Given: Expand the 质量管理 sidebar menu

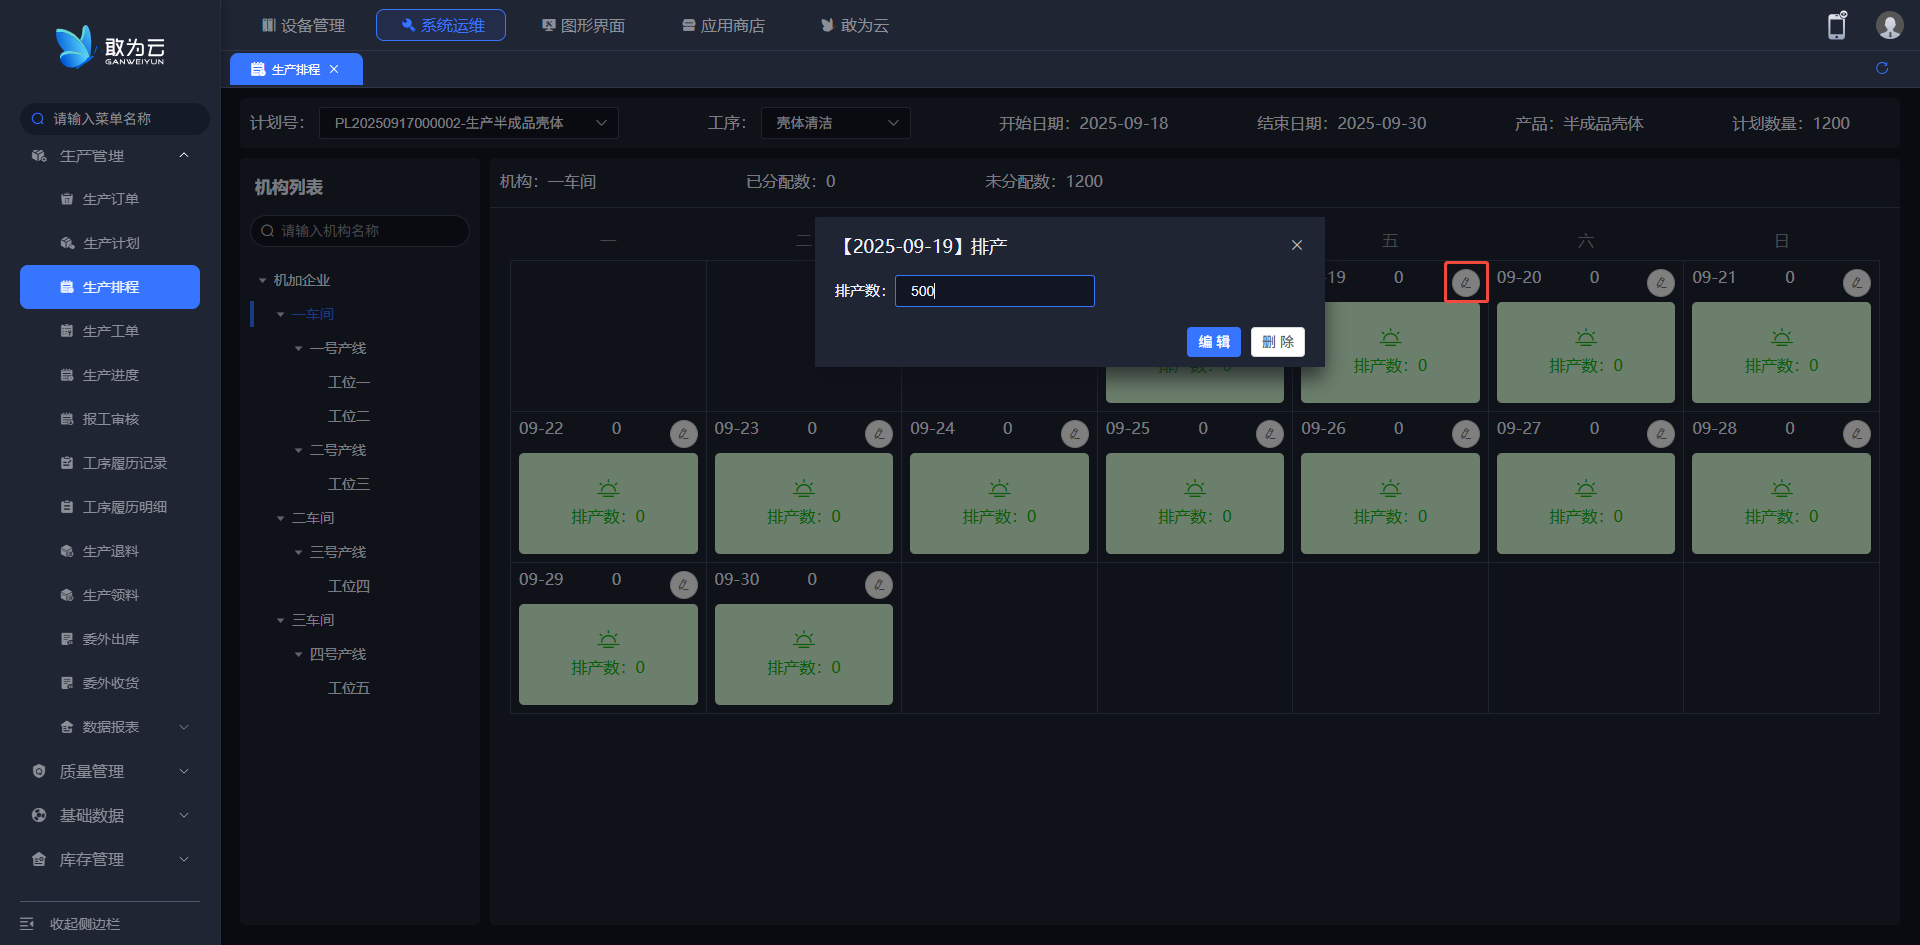Looking at the screenshot, I should coord(110,771).
